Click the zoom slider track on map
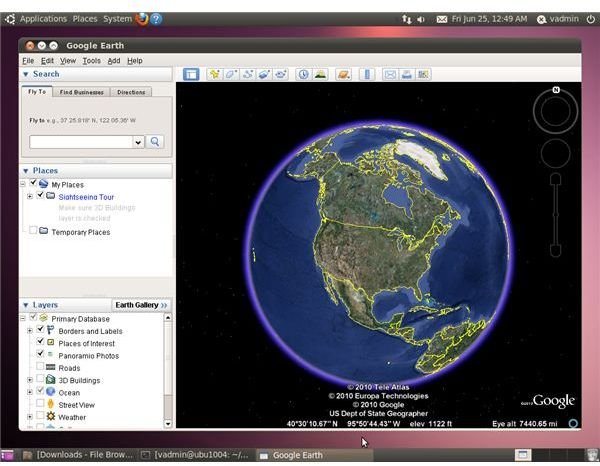The image size is (600, 466). tap(556, 214)
